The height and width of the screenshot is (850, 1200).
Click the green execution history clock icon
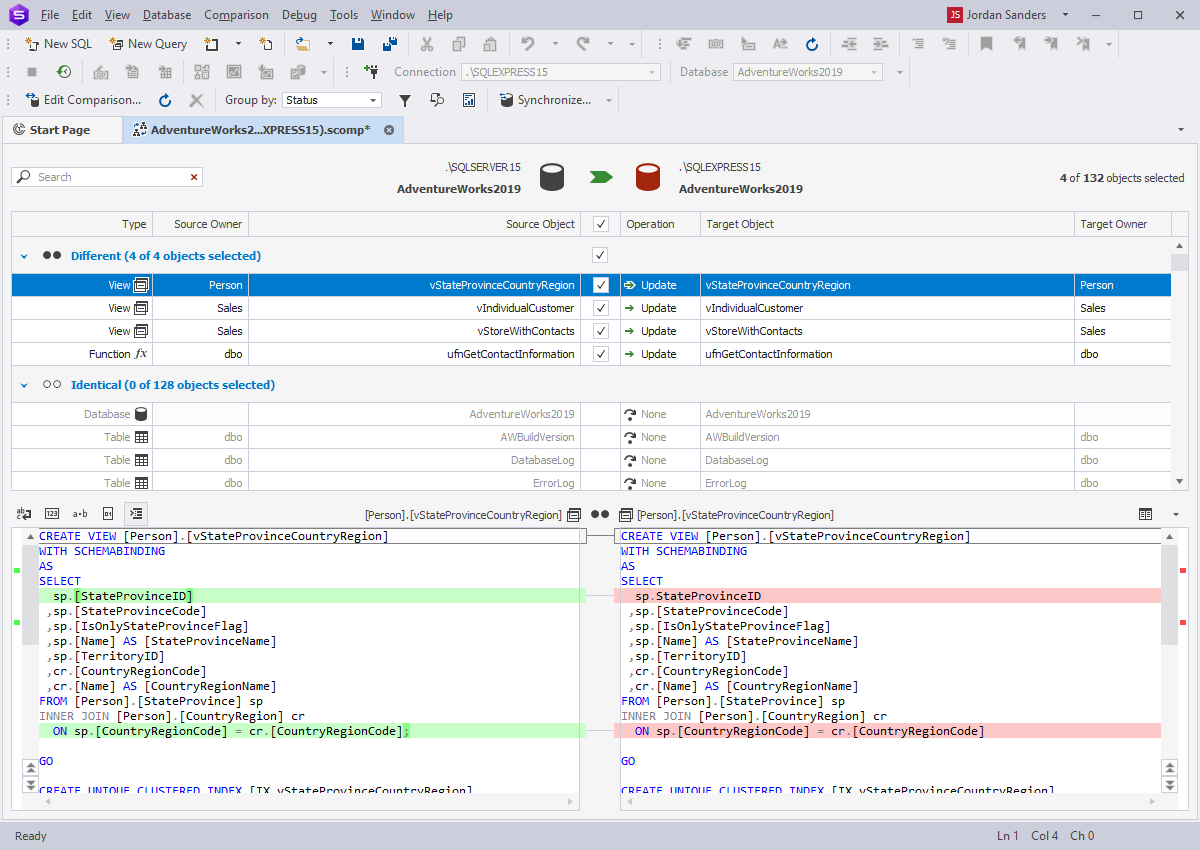click(63, 72)
